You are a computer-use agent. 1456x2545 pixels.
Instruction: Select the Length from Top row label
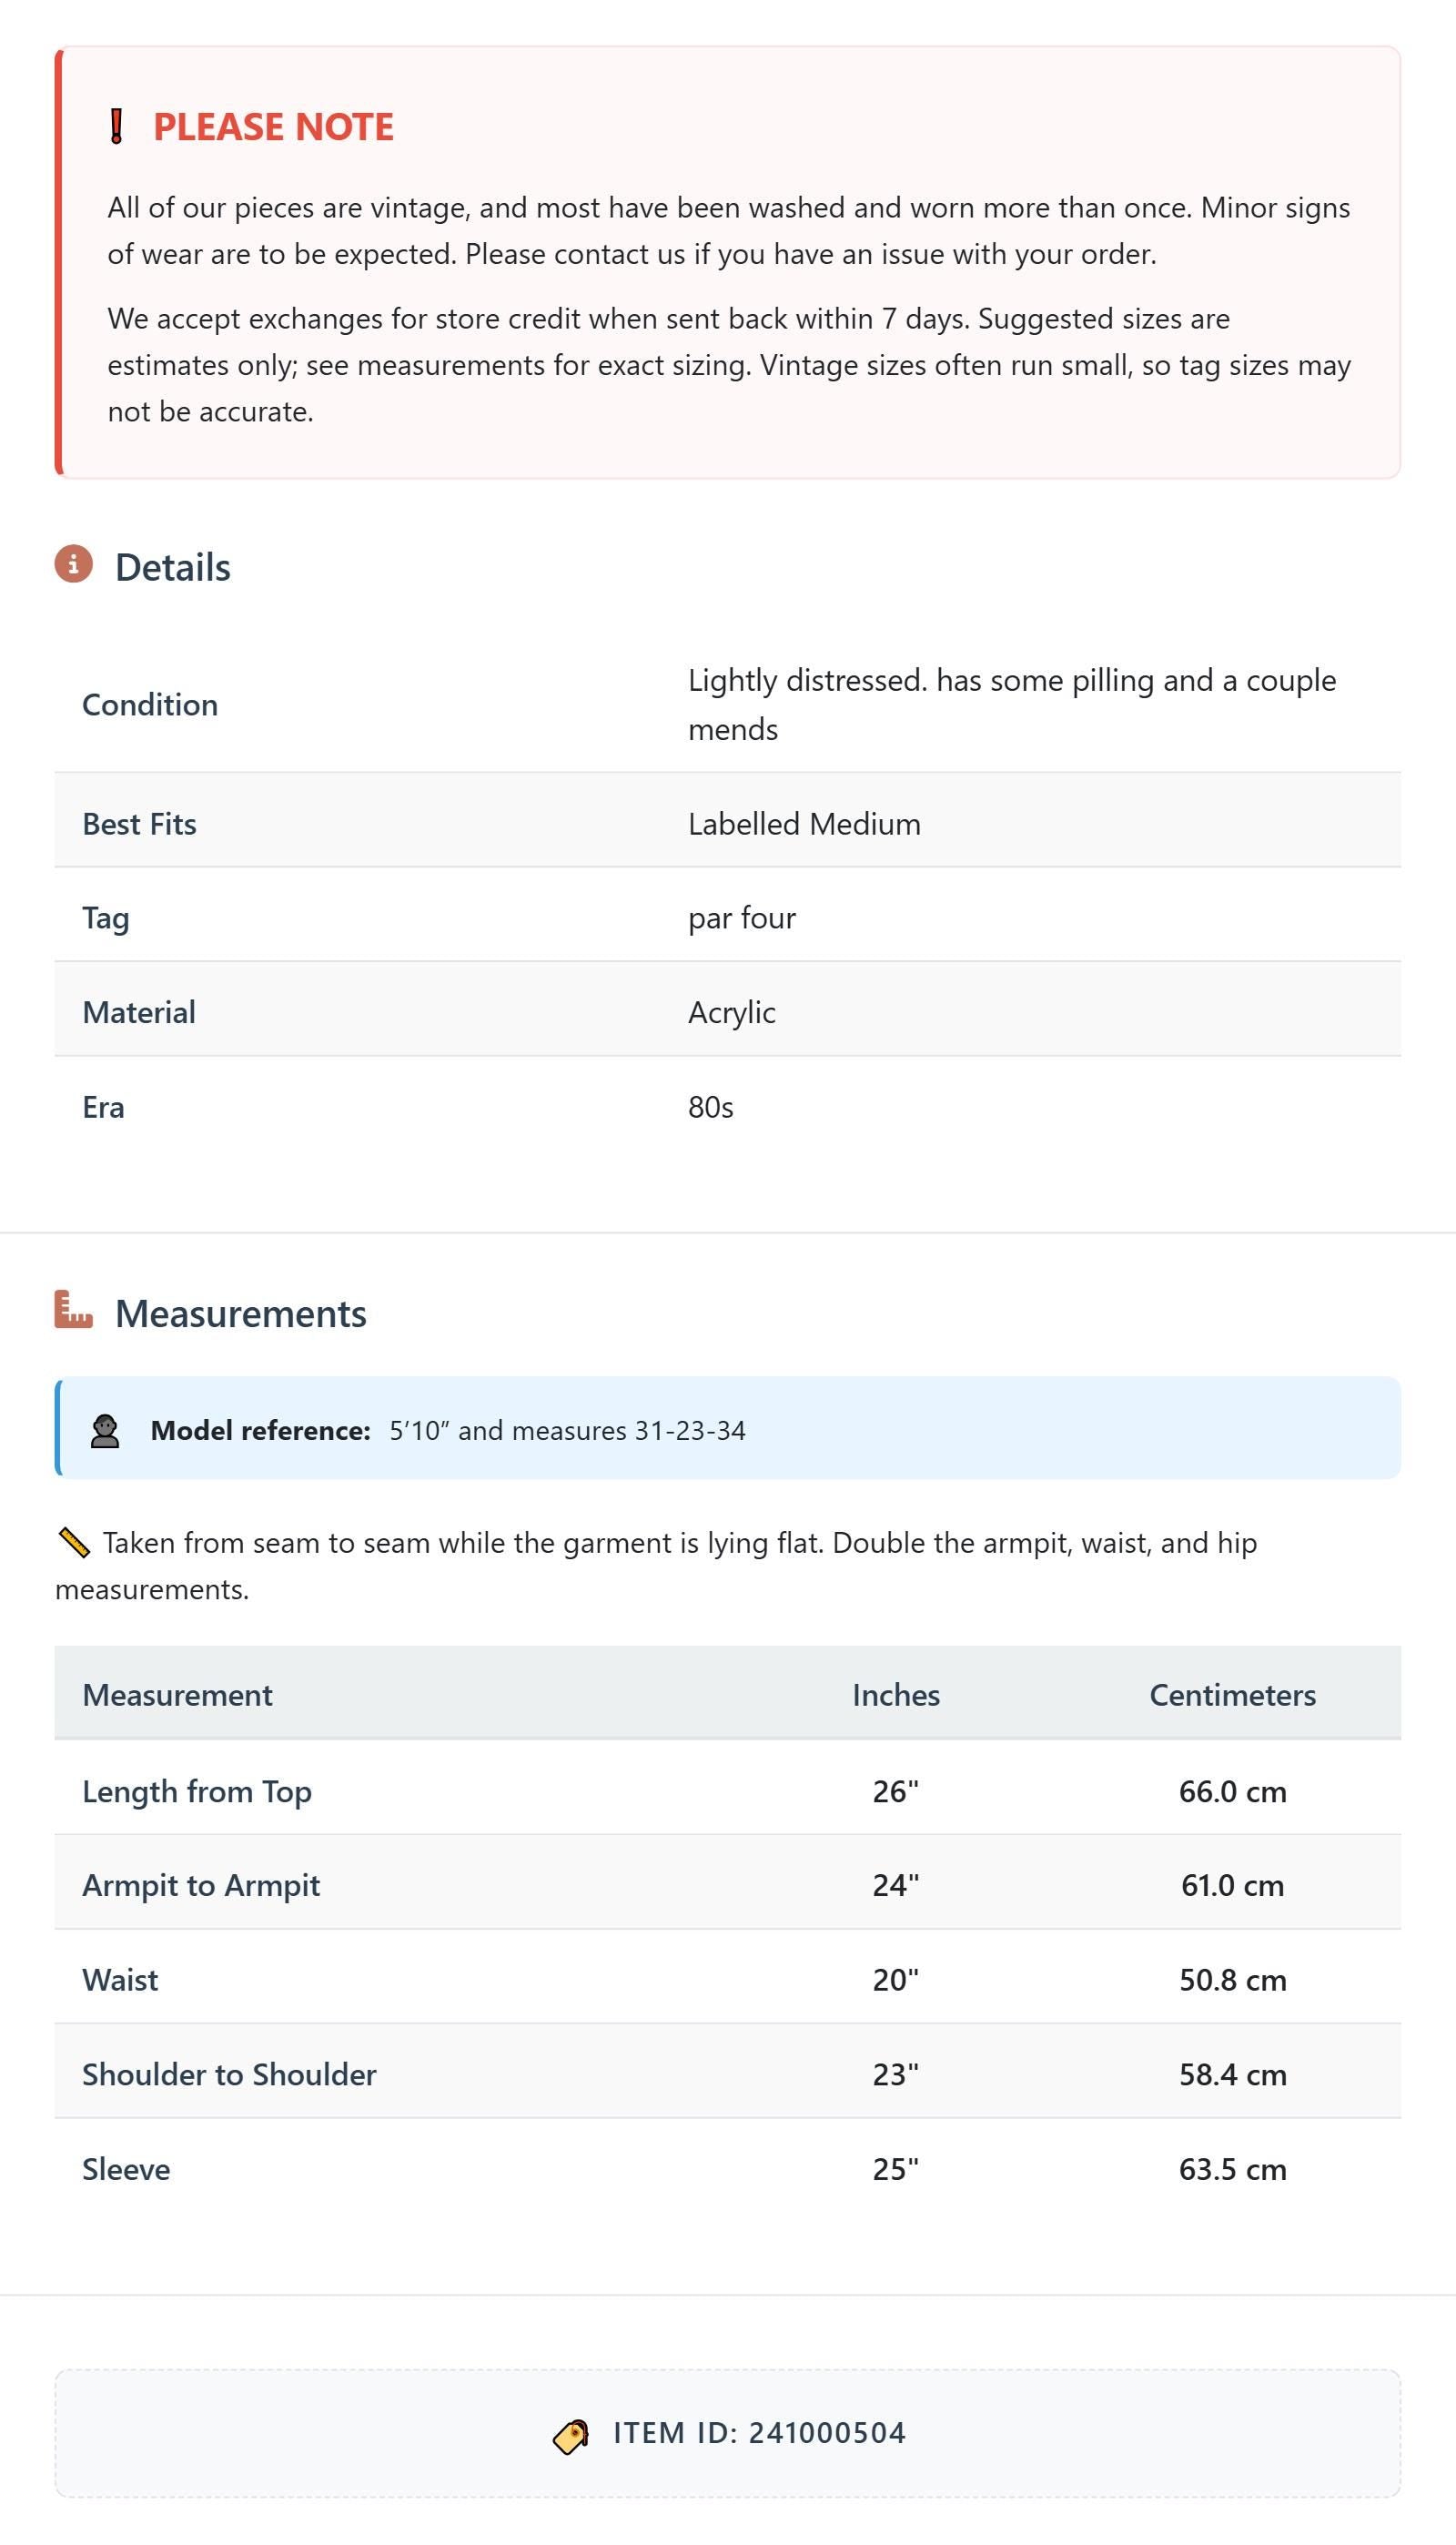[x=197, y=1791]
